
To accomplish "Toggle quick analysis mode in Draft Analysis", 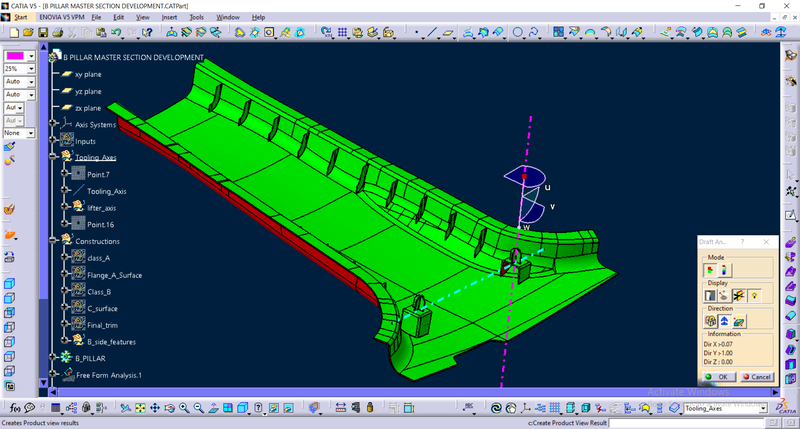I will pos(711,269).
